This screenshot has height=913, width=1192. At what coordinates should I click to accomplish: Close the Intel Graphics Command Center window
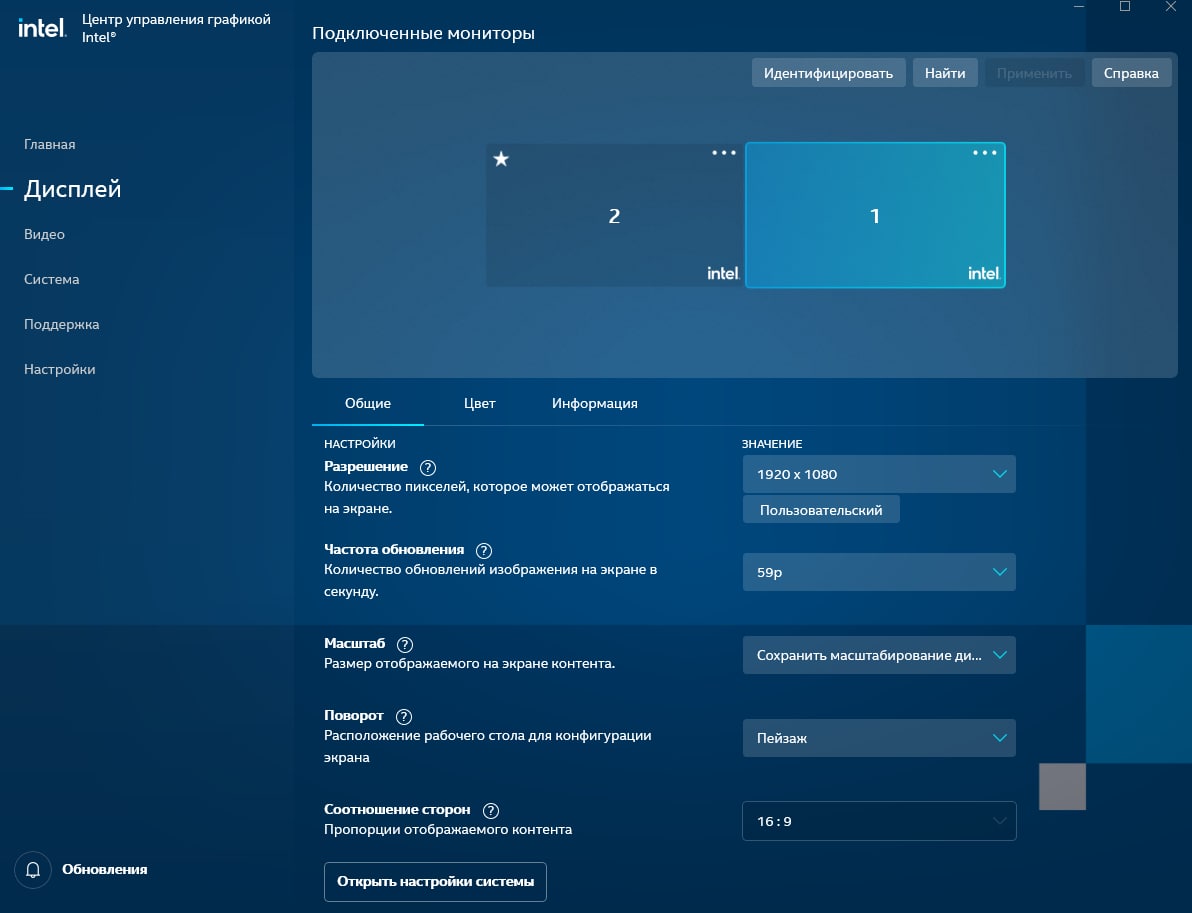tap(1171, 7)
